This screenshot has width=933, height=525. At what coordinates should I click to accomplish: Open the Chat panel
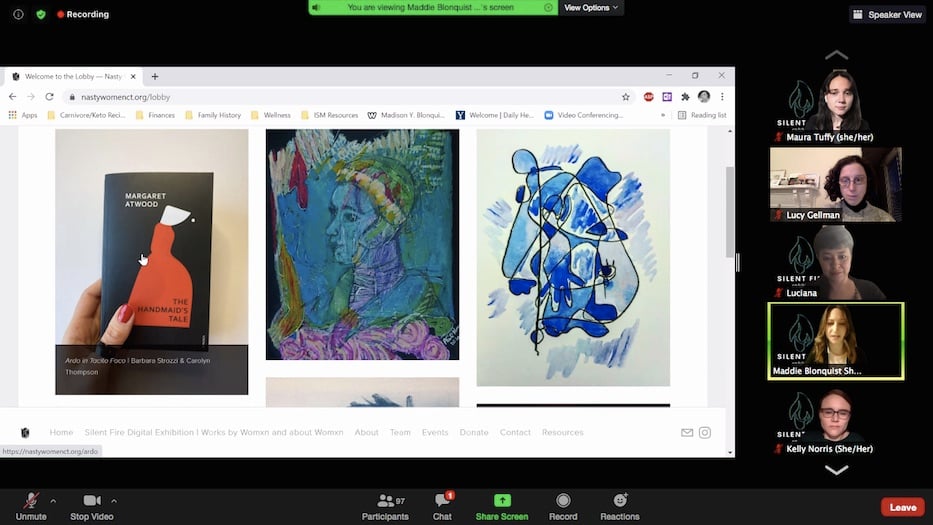coord(442,508)
